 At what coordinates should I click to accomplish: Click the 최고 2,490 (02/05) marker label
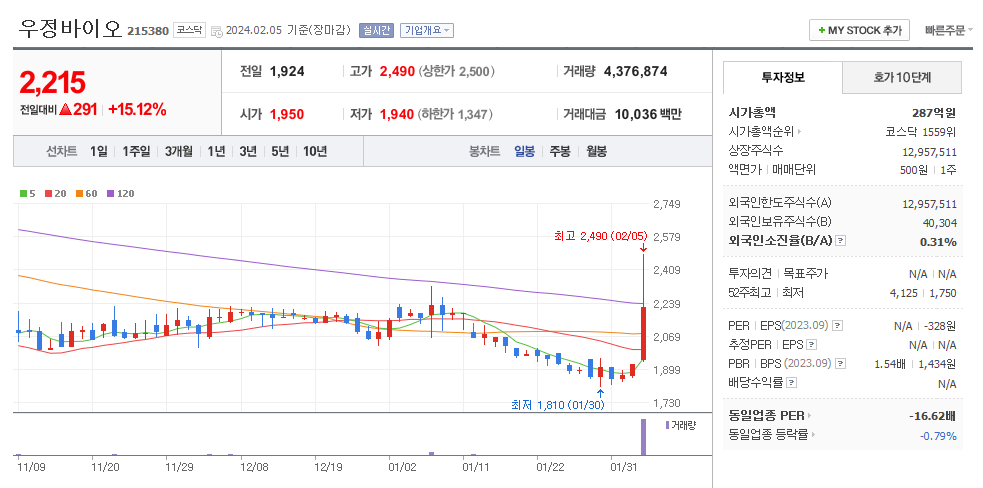point(600,236)
